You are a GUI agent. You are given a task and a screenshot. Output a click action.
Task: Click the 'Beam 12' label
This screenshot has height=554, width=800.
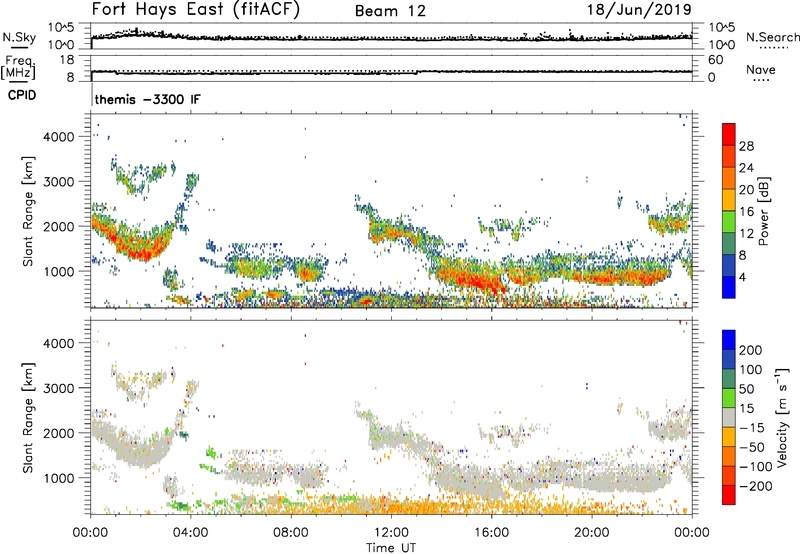pyautogui.click(x=390, y=11)
